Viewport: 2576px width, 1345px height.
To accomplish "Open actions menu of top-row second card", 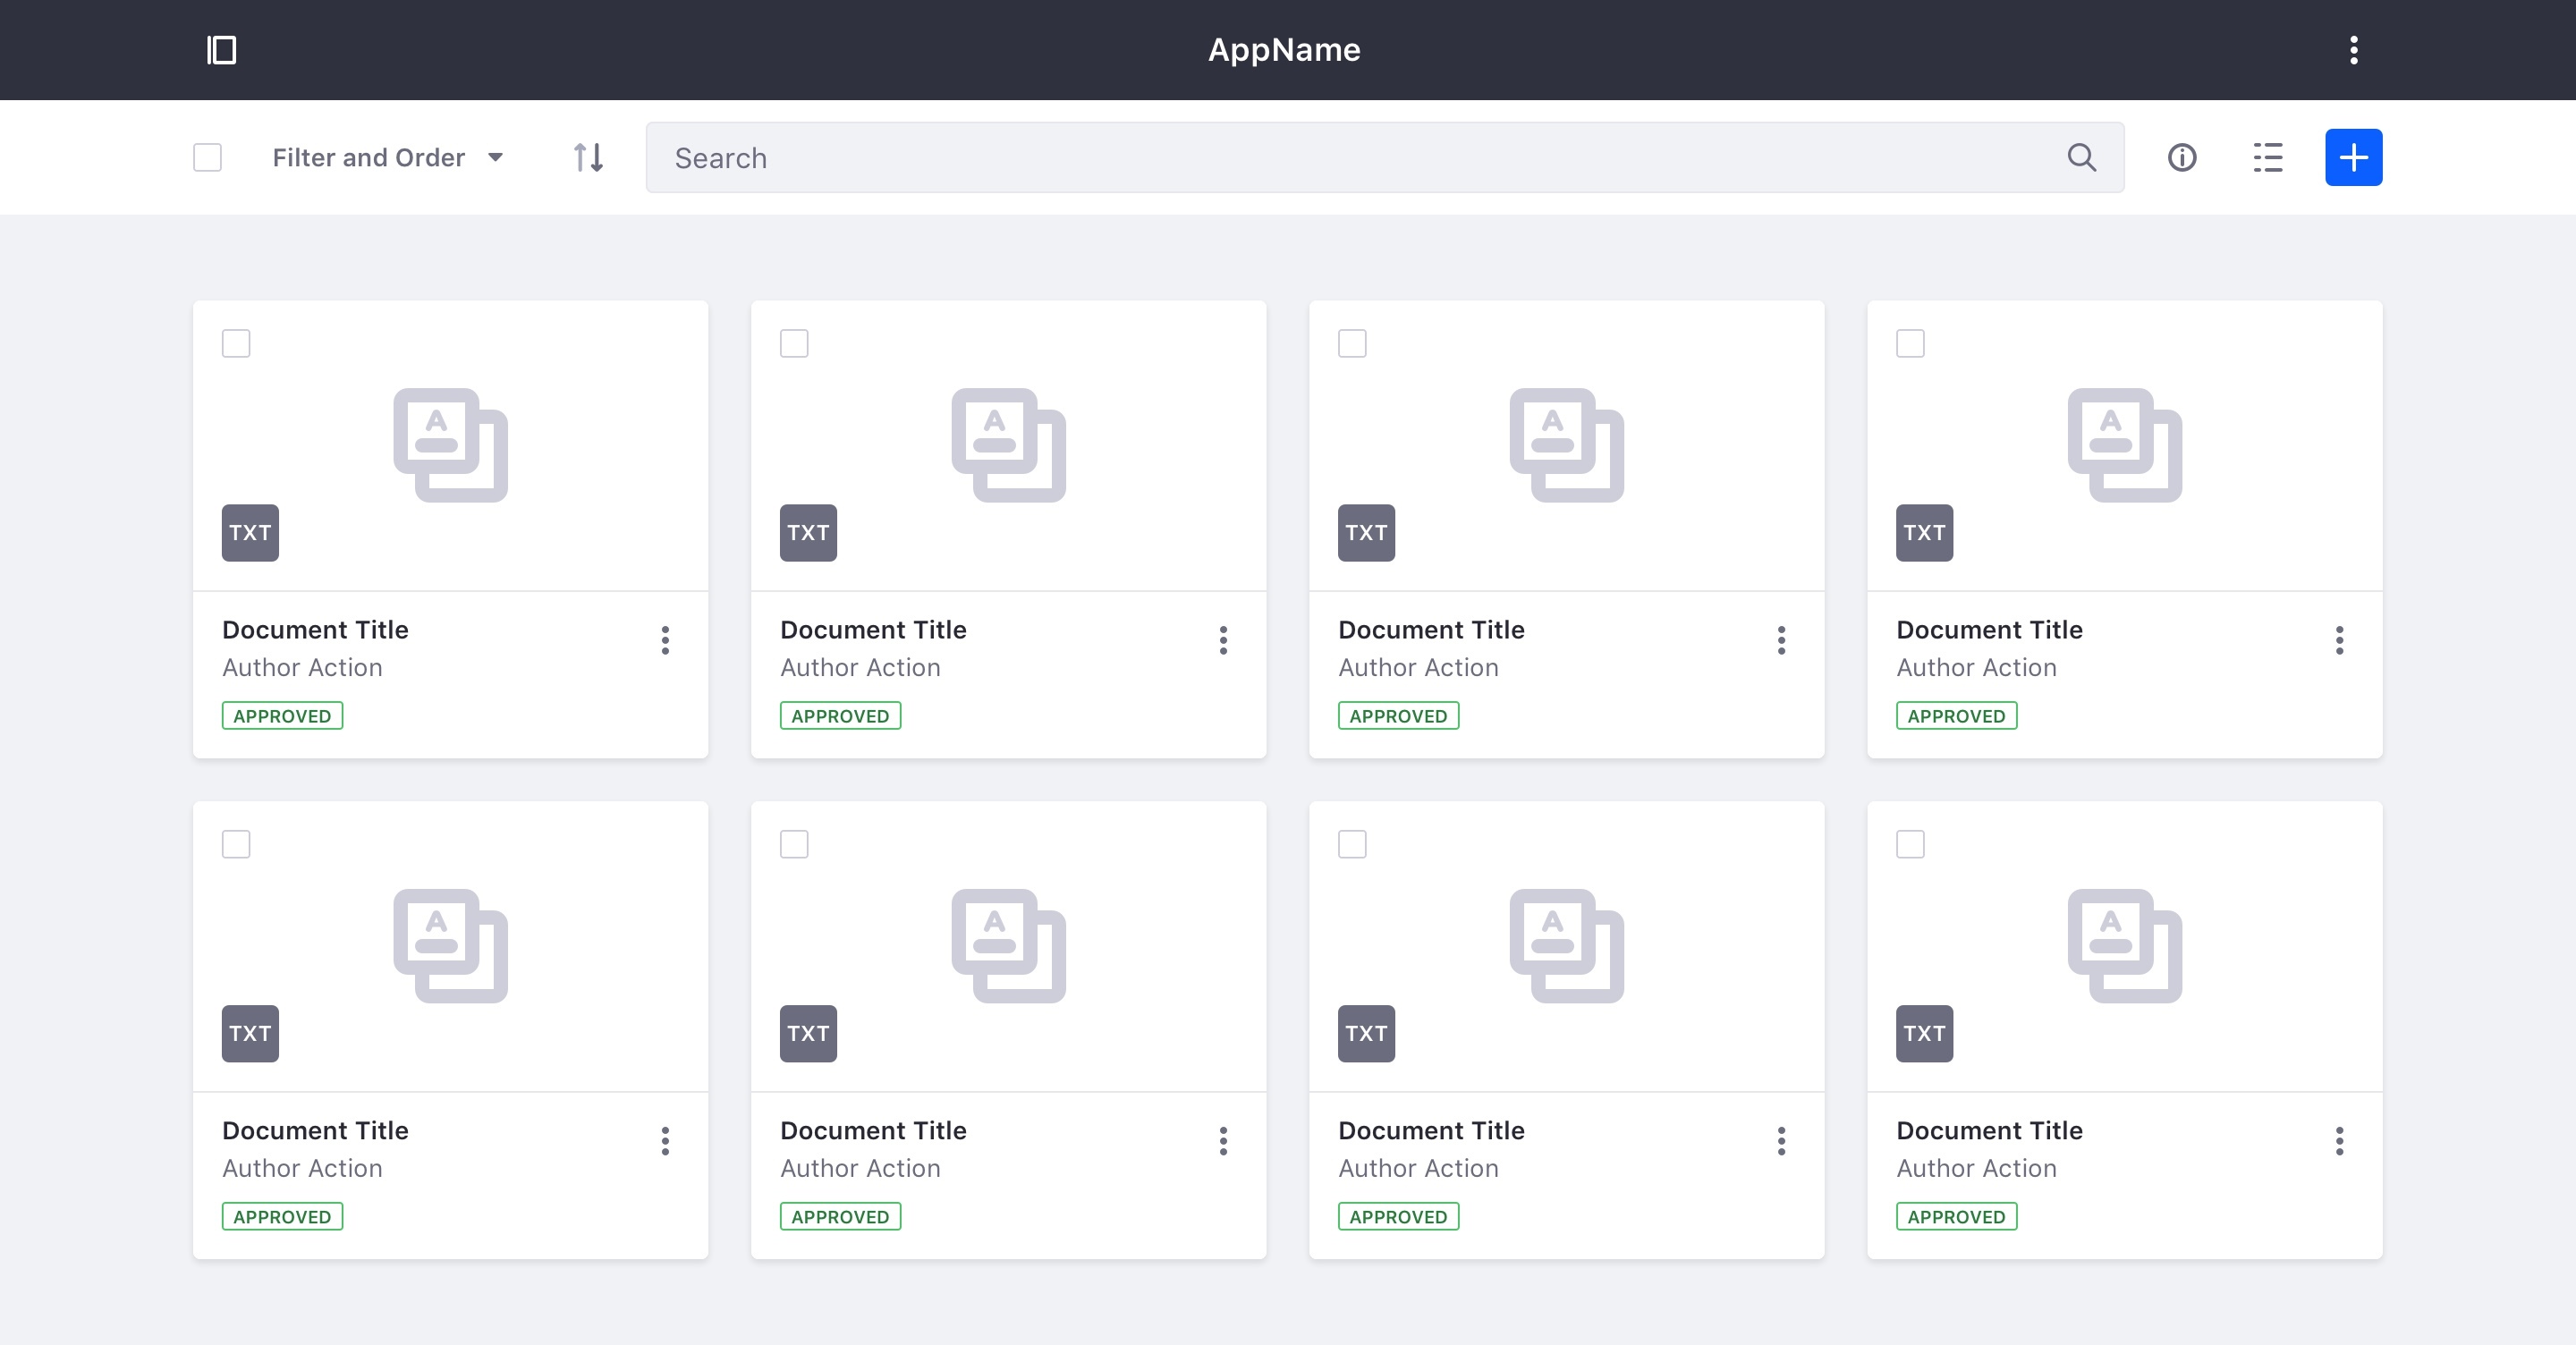I will (1222, 640).
